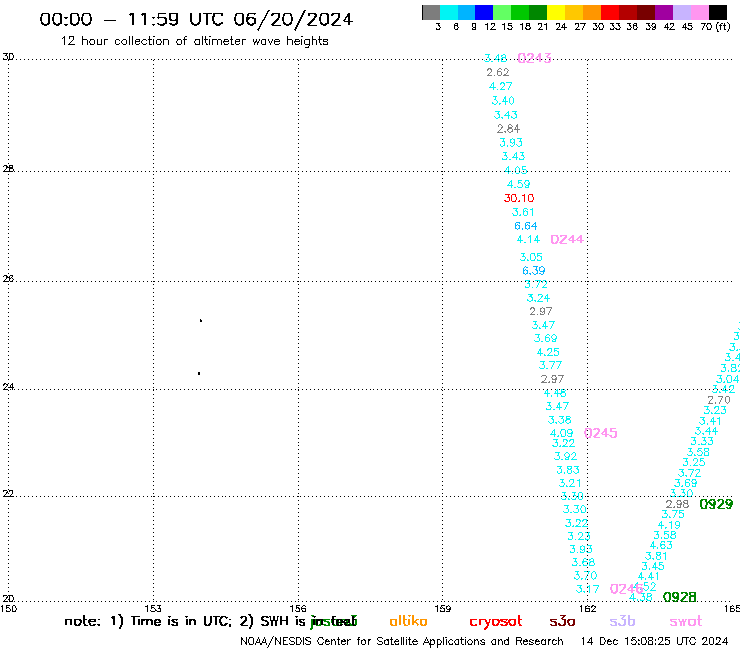Click the blue 6.39 wave height reading
Image resolution: width=740 pixels, height=650 pixels.
[534, 270]
